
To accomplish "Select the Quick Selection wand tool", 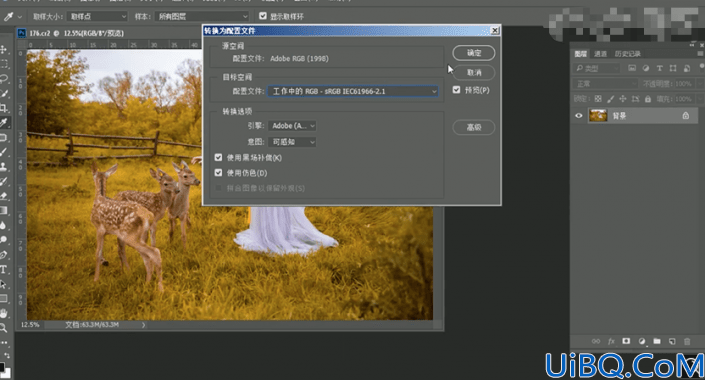I will 4,94.
